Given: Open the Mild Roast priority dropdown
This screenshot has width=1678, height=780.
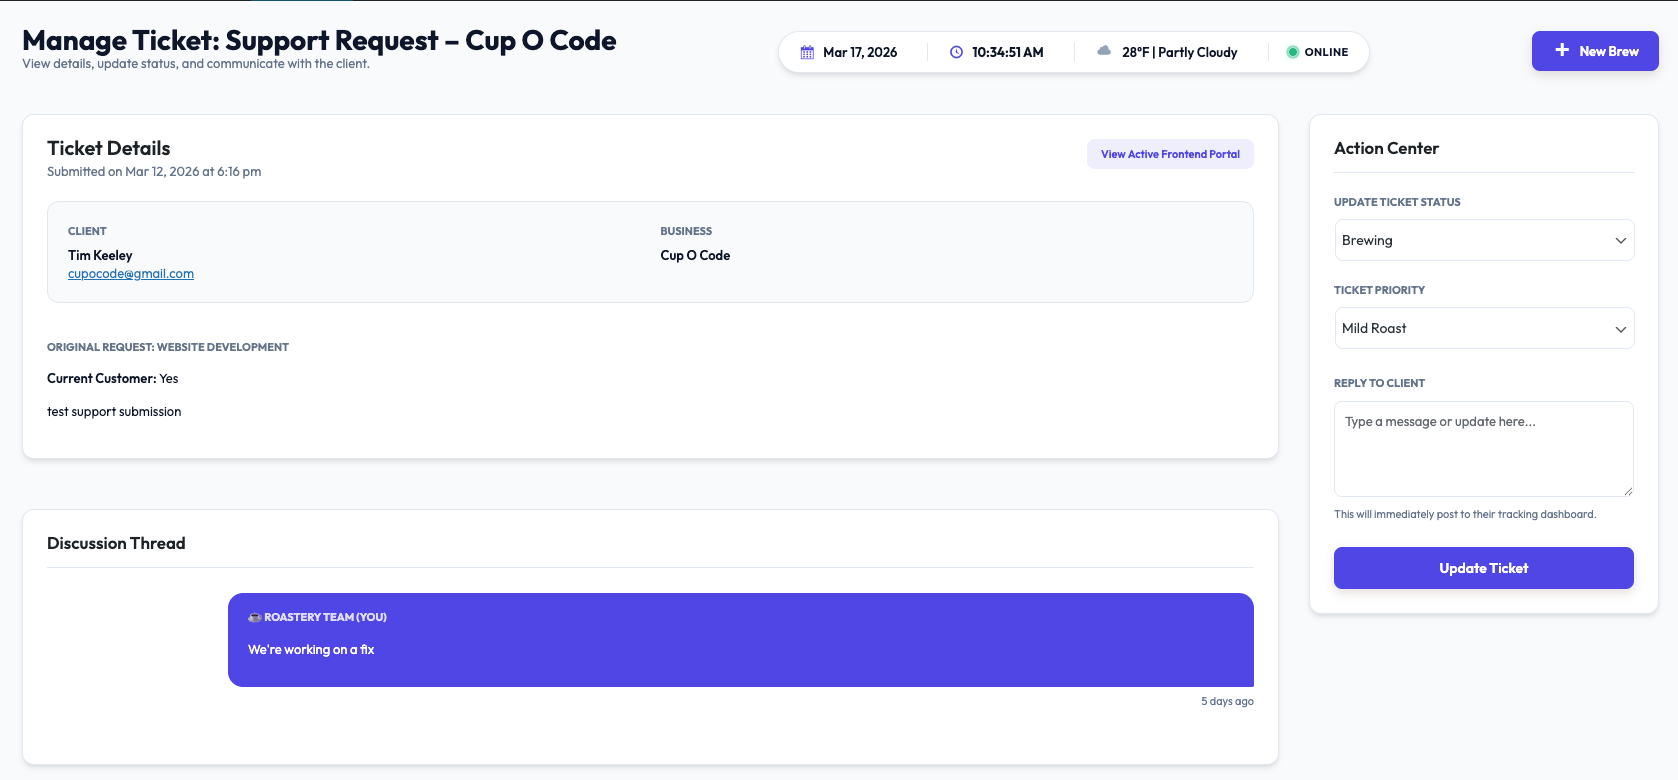Looking at the screenshot, I should [x=1484, y=329].
